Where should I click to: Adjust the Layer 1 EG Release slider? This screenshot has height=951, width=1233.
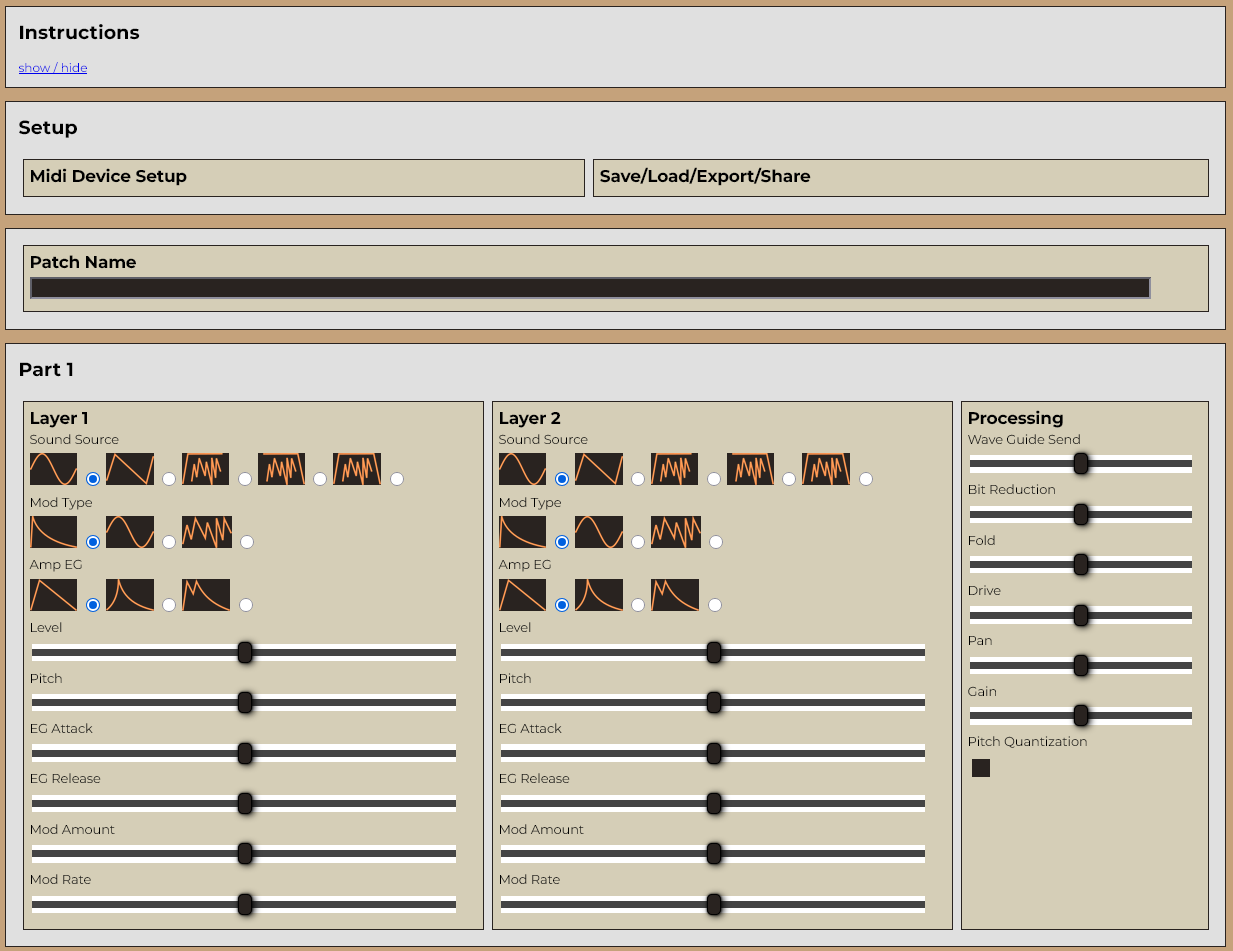tap(244, 803)
